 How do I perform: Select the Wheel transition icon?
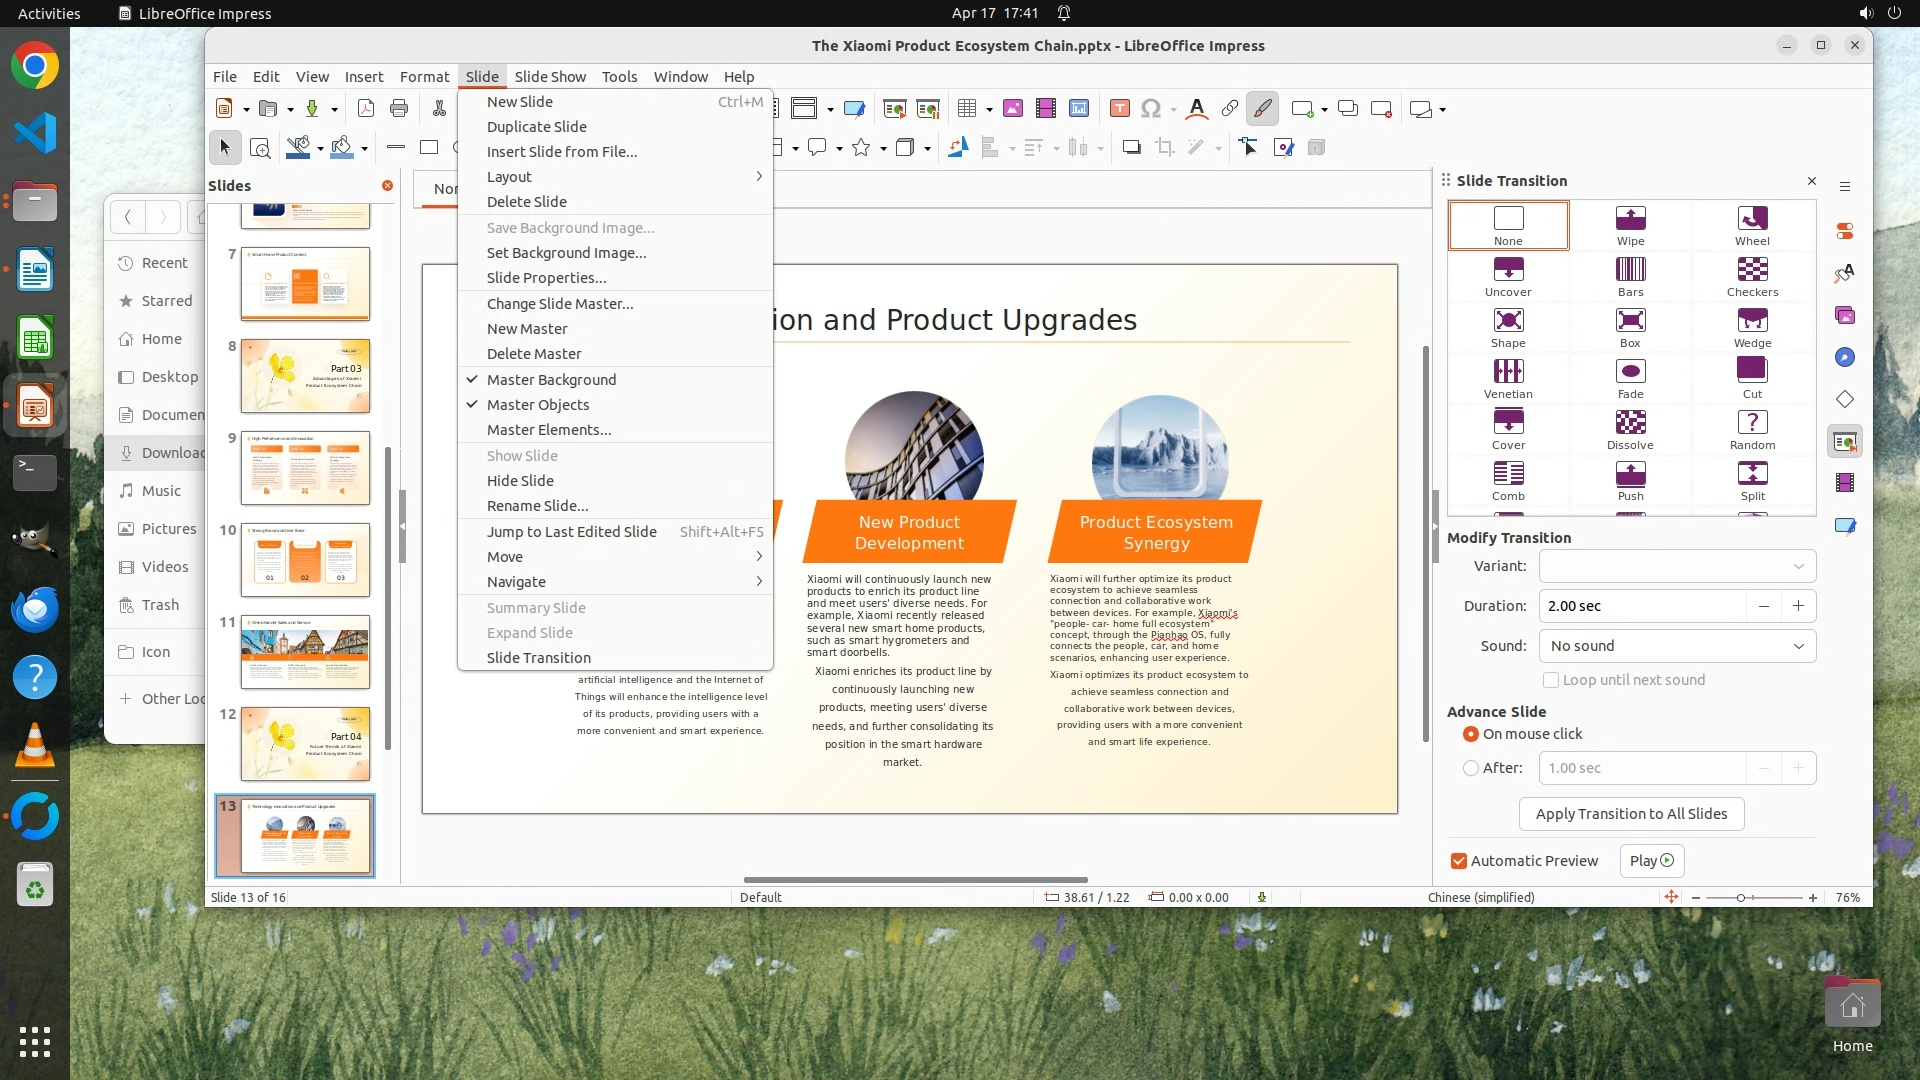[x=1752, y=219]
